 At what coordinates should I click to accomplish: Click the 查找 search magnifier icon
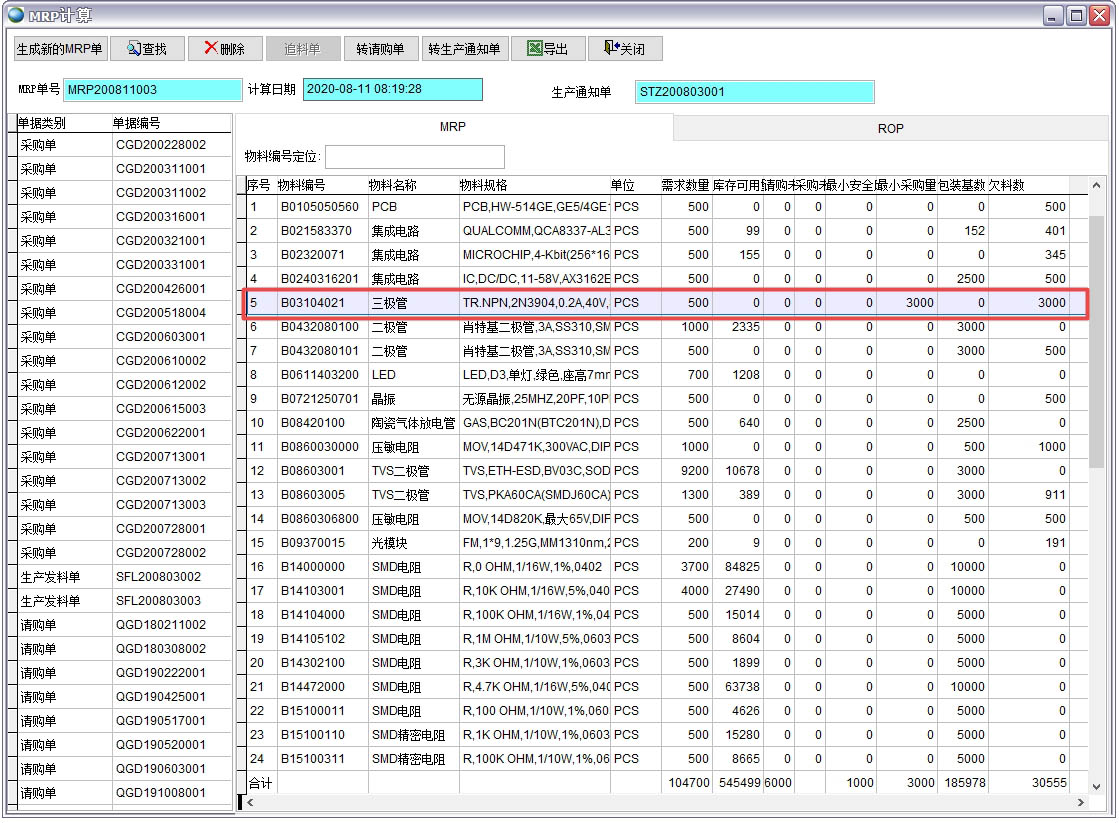click(x=134, y=47)
